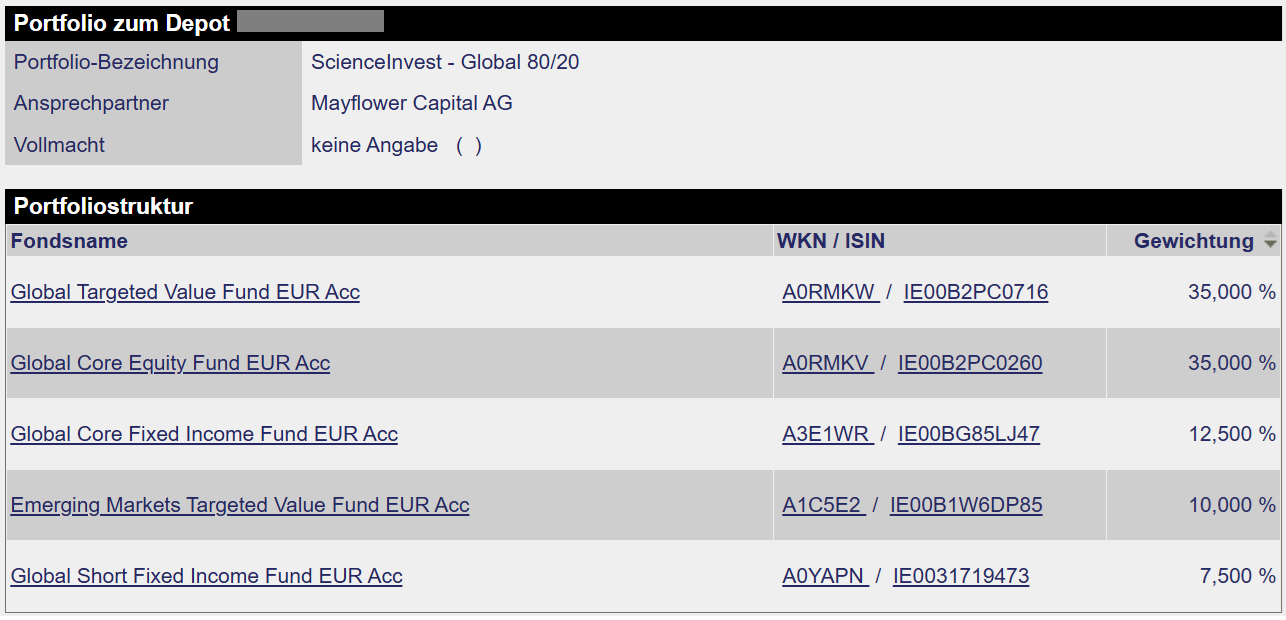The width and height of the screenshot is (1286, 620).
Task: Open ISIN IE0031719473 link
Action: (961, 576)
